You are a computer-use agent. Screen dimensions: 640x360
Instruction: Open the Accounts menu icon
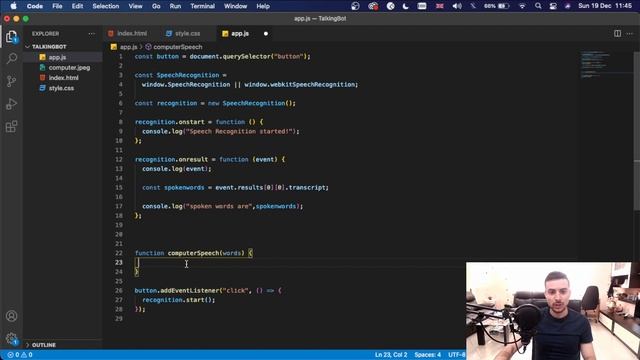pos(11,316)
